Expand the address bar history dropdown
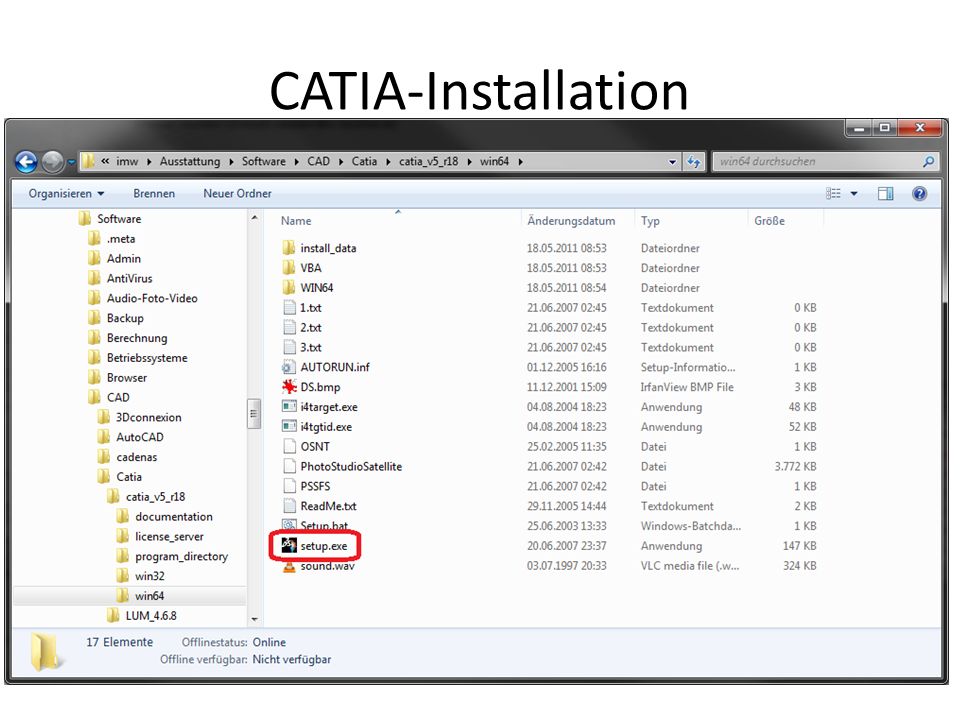 [x=672, y=162]
